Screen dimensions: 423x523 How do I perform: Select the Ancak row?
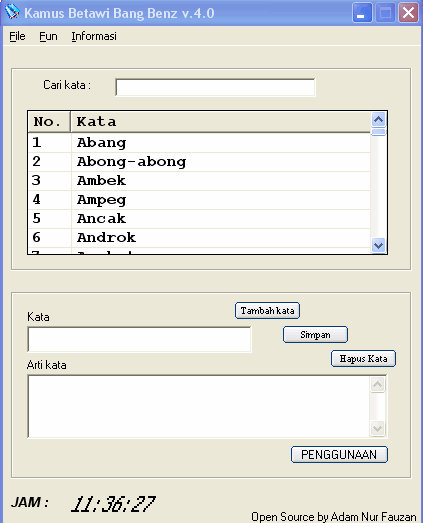(x=199, y=219)
